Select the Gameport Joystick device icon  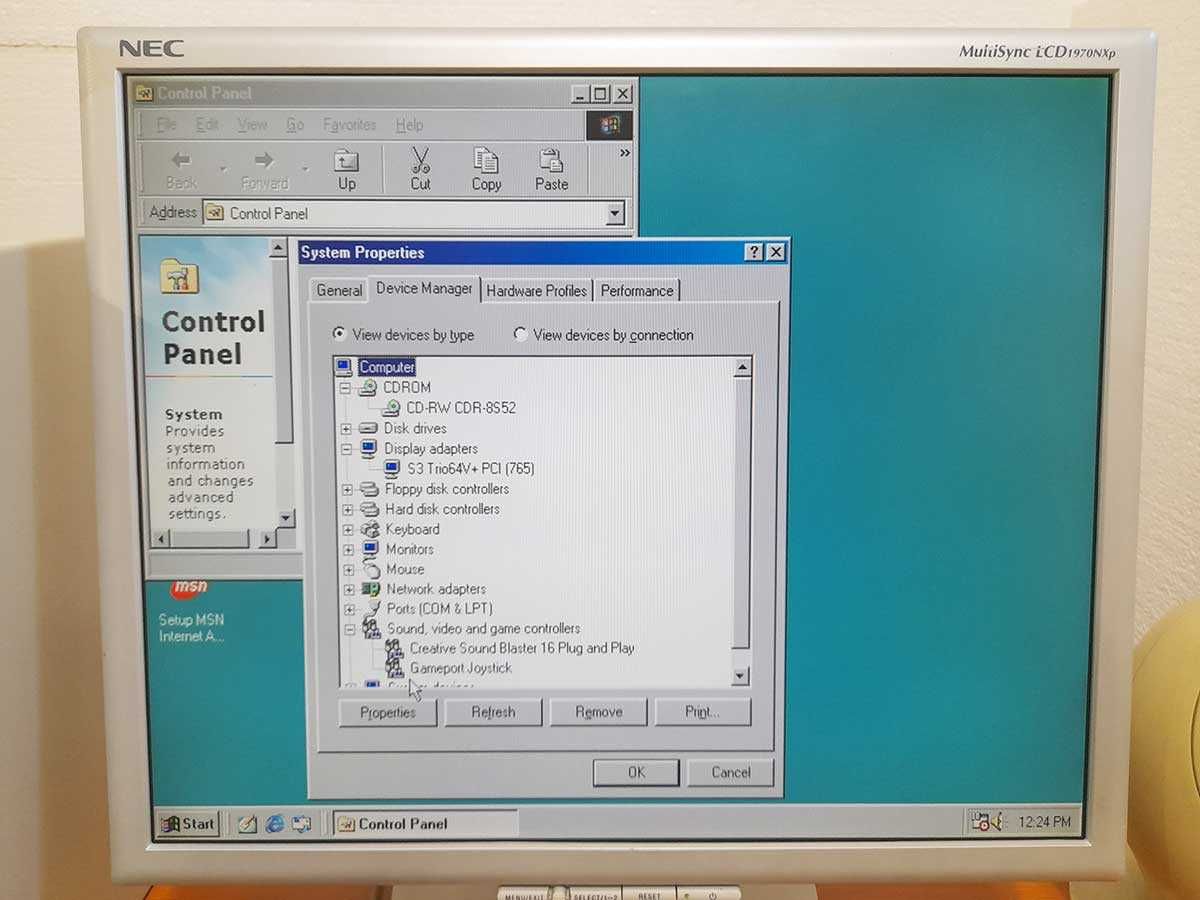point(394,667)
